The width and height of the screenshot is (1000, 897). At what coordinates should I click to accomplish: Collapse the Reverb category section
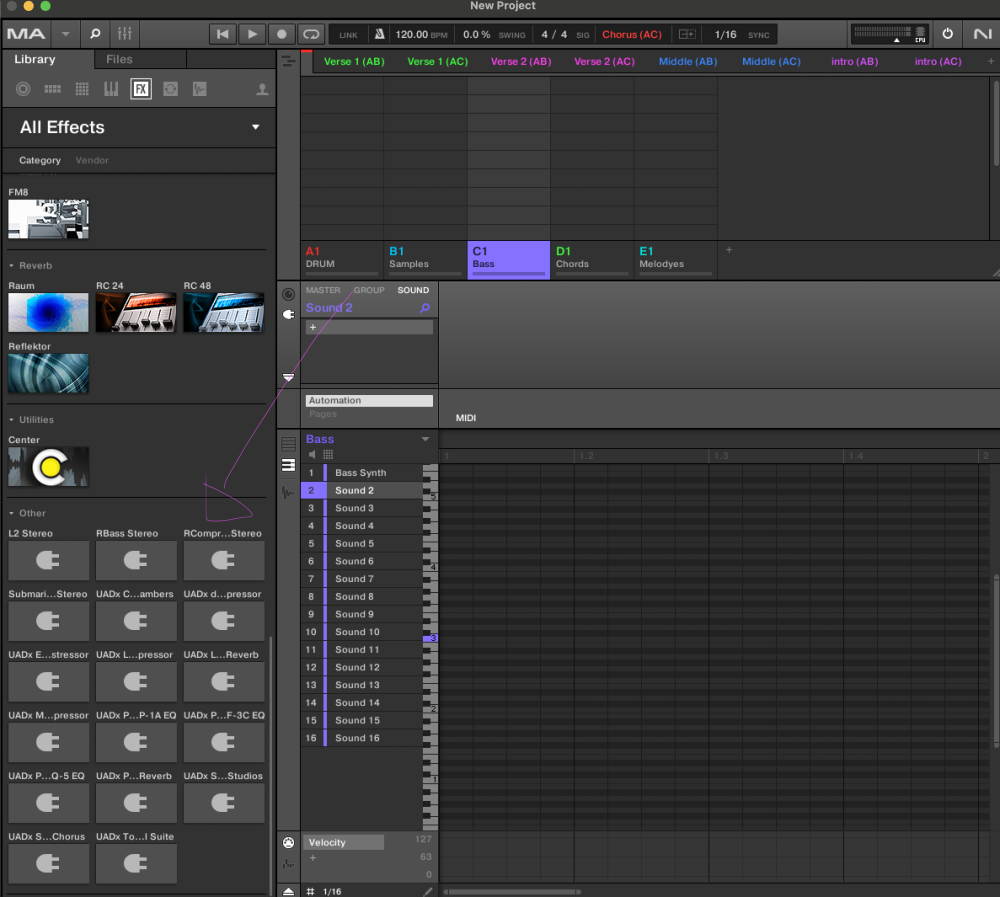12,266
